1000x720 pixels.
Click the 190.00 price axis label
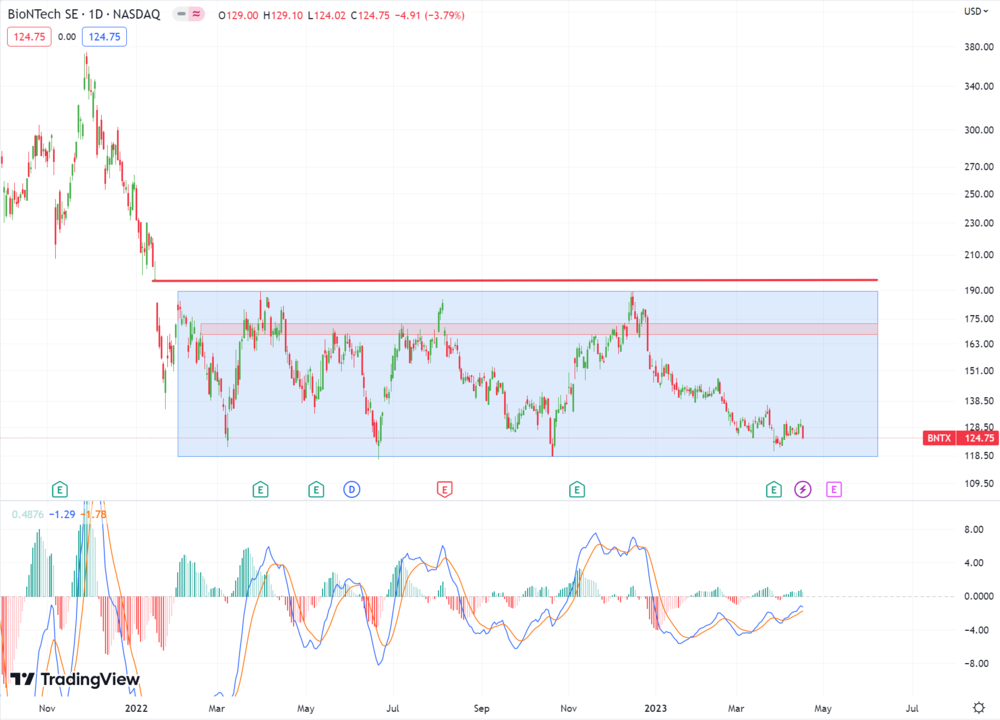979,291
